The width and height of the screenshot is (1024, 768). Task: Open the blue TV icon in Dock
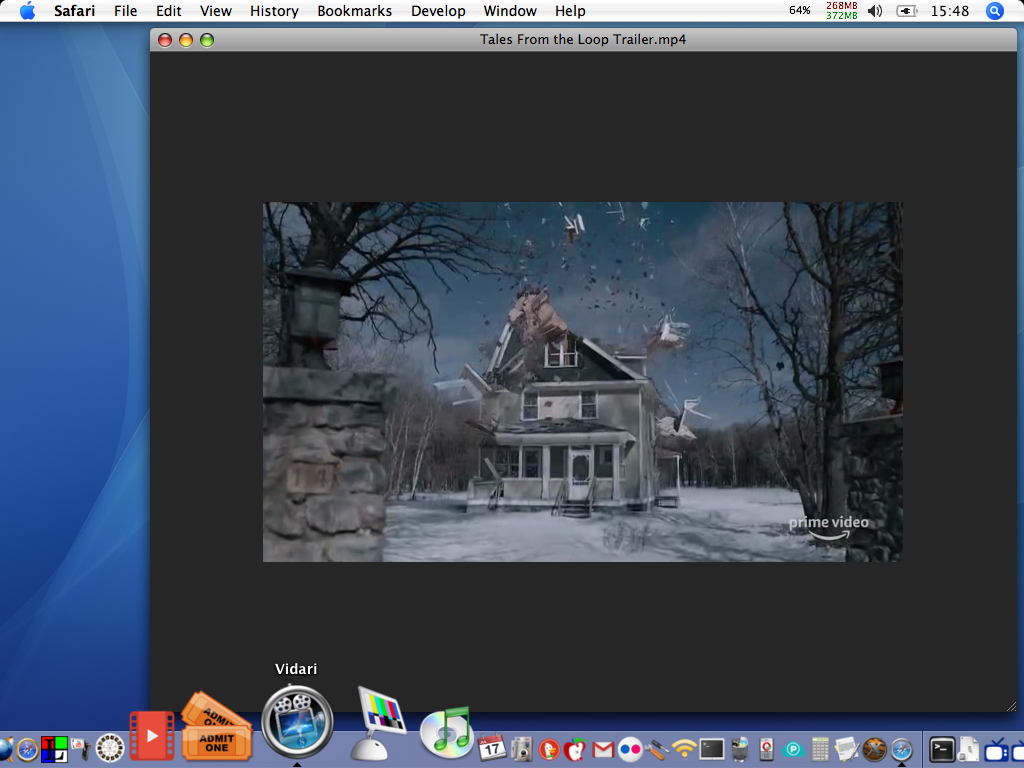coord(997,750)
